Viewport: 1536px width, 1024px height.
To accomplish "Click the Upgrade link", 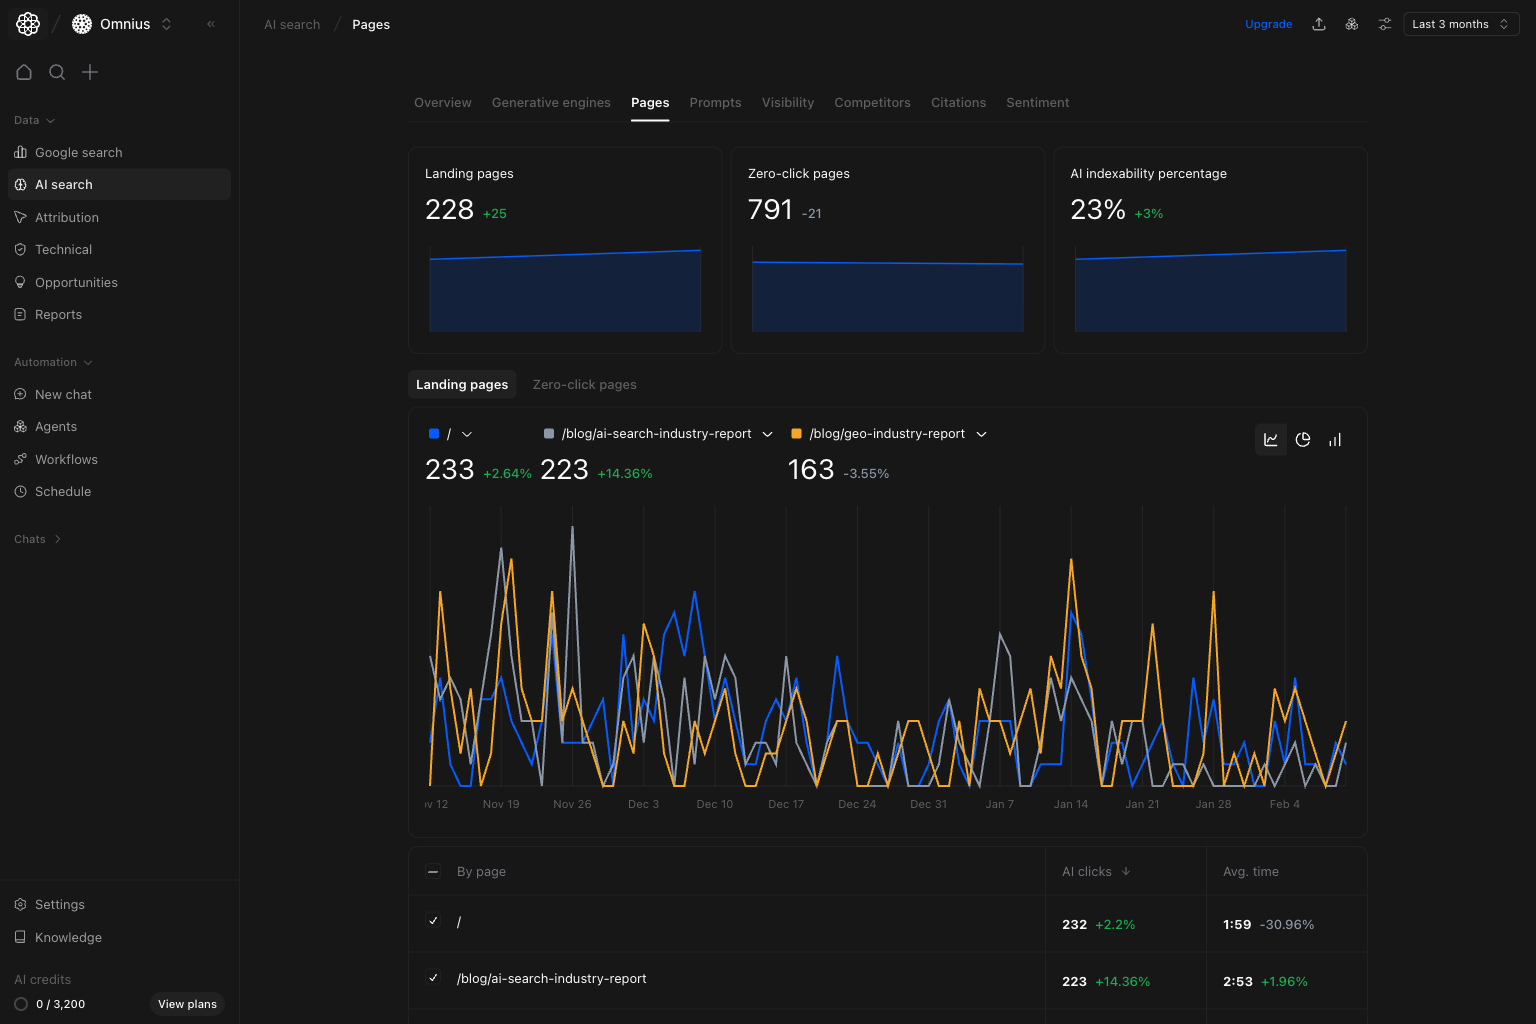I will (x=1268, y=23).
